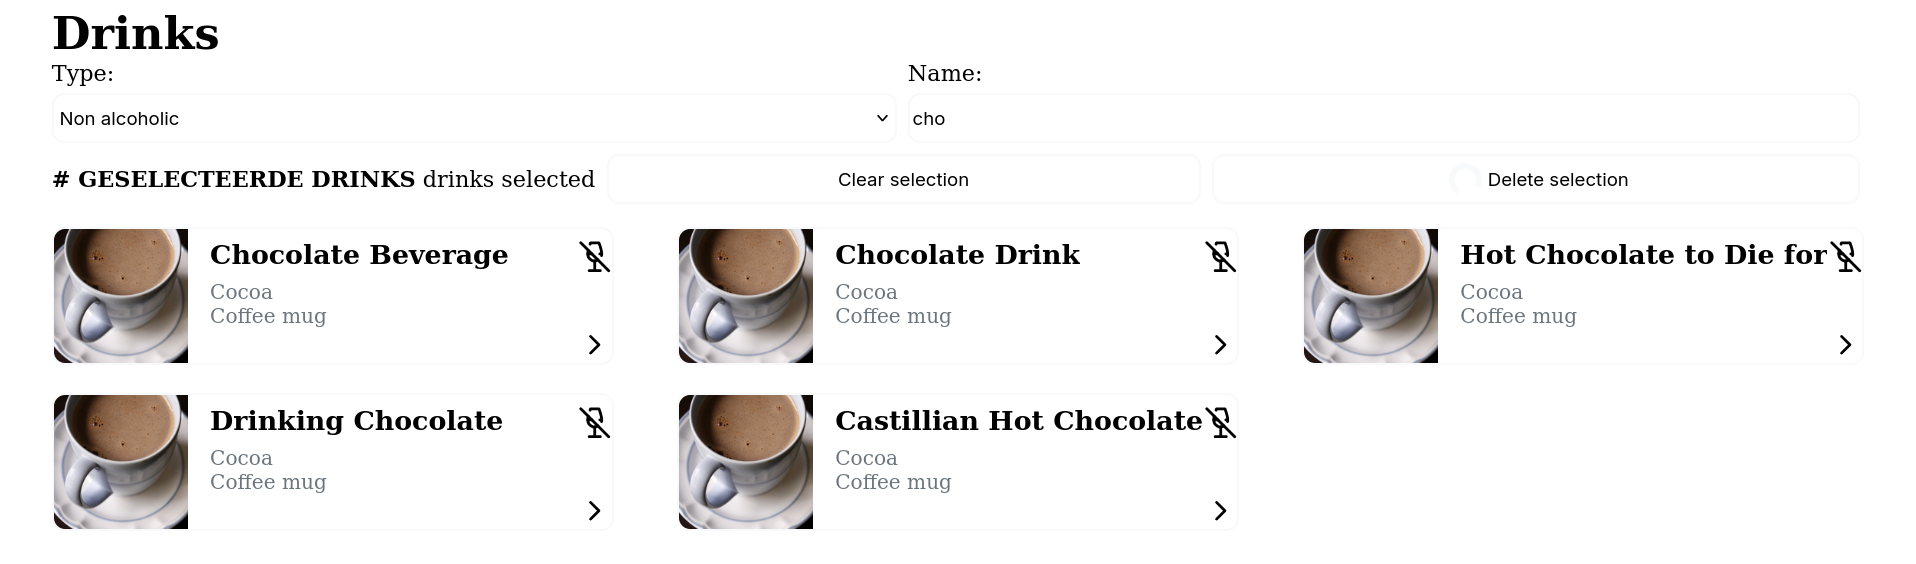Click non-alcoholic icon on Chocolate Drink card
This screenshot has width=1916, height=564.
pyautogui.click(x=1220, y=257)
